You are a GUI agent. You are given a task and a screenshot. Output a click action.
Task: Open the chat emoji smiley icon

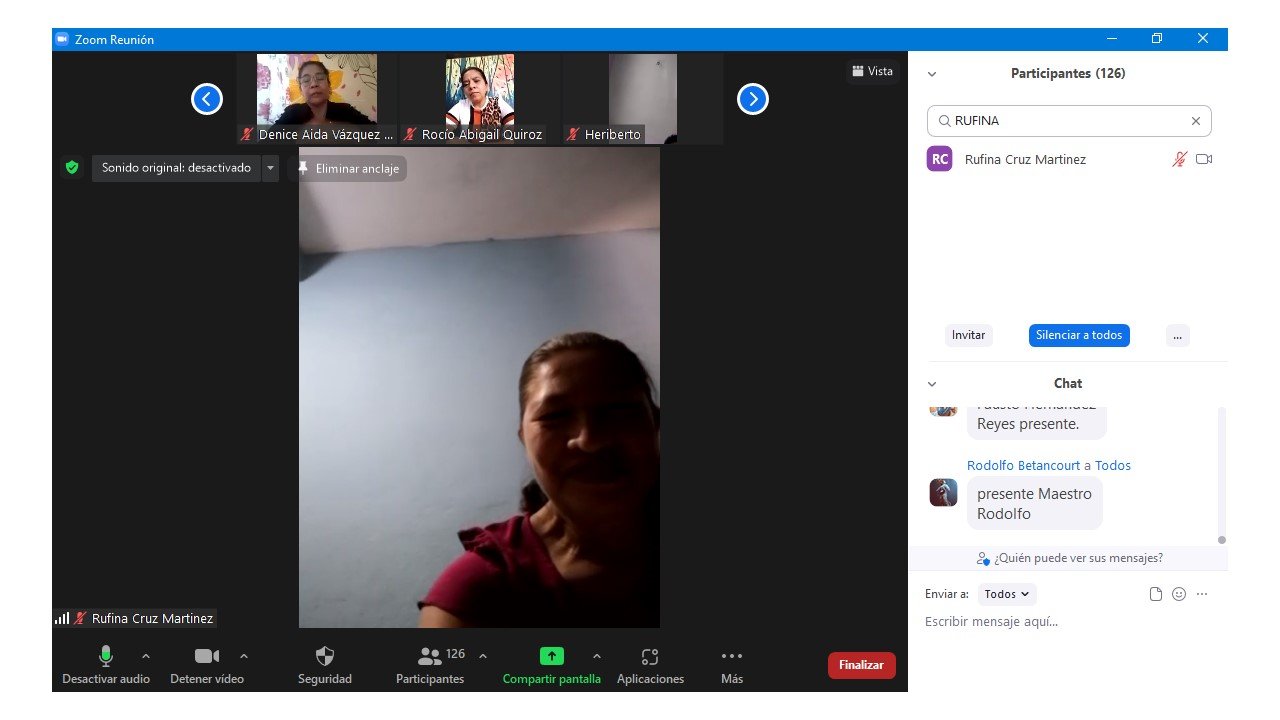(1179, 594)
